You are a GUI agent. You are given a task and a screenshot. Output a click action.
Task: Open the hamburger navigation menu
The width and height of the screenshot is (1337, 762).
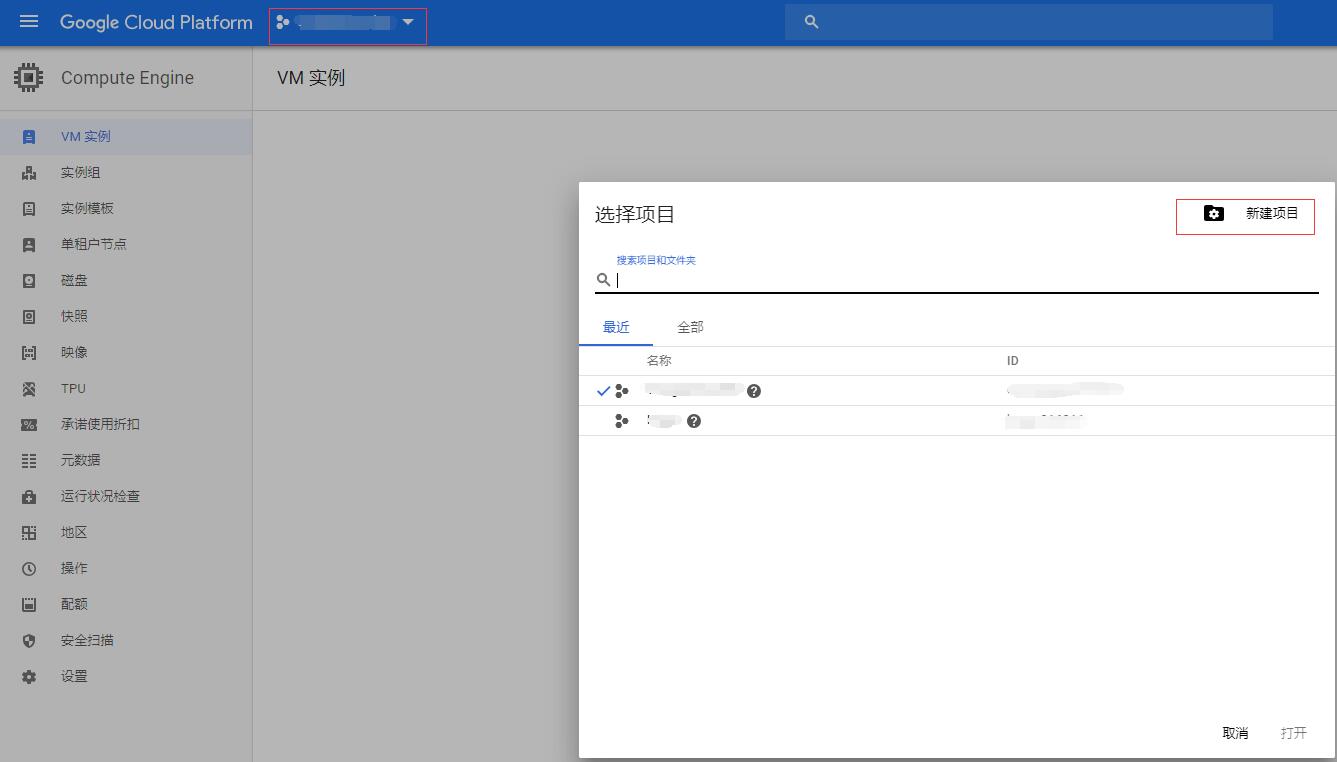(29, 21)
